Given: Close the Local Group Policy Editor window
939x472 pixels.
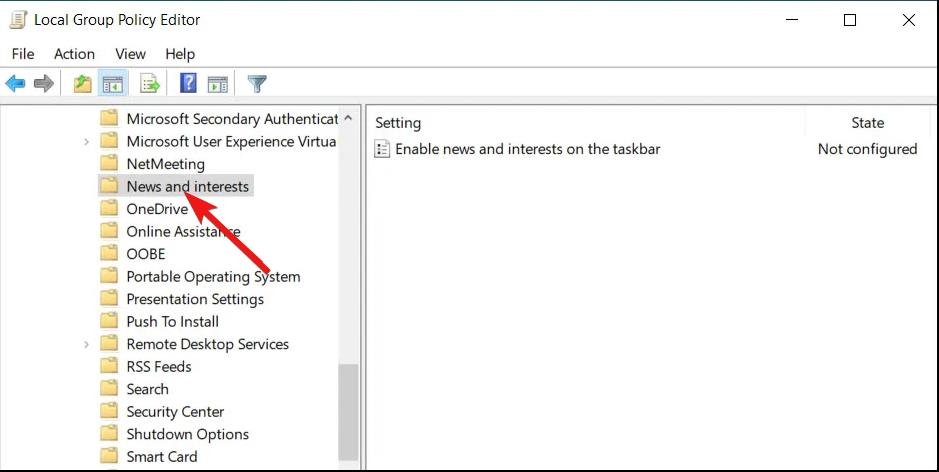Looking at the screenshot, I should tap(908, 20).
